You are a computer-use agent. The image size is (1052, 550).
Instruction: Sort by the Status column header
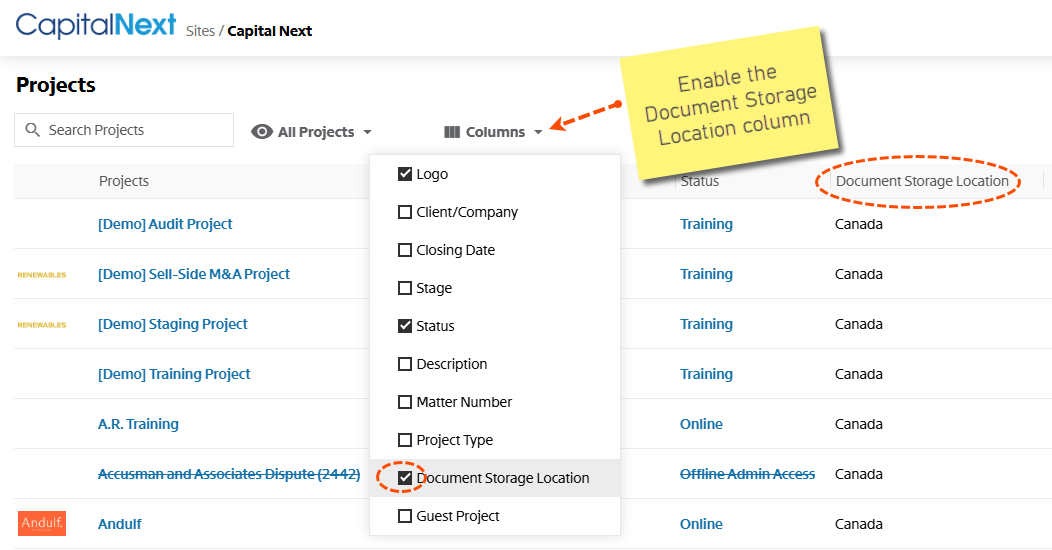pos(700,181)
